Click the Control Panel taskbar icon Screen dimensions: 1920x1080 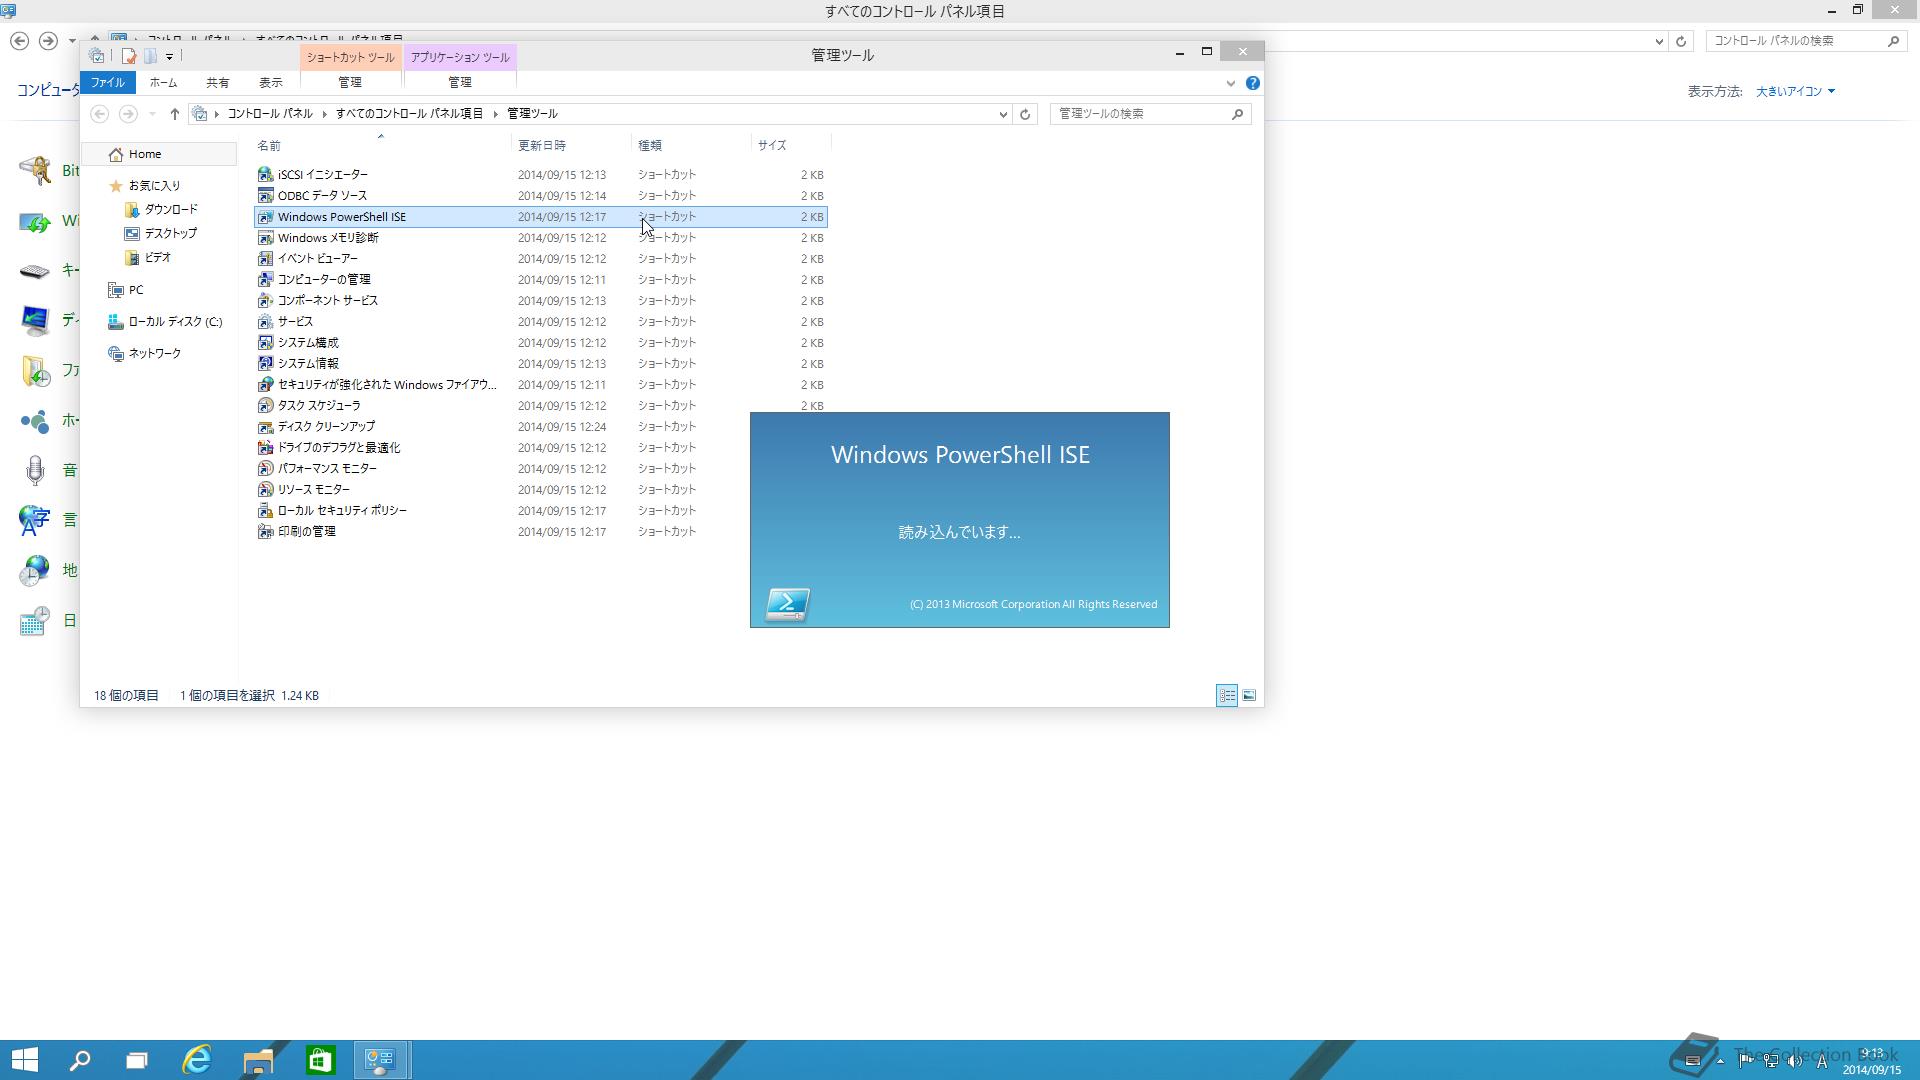coord(380,1060)
